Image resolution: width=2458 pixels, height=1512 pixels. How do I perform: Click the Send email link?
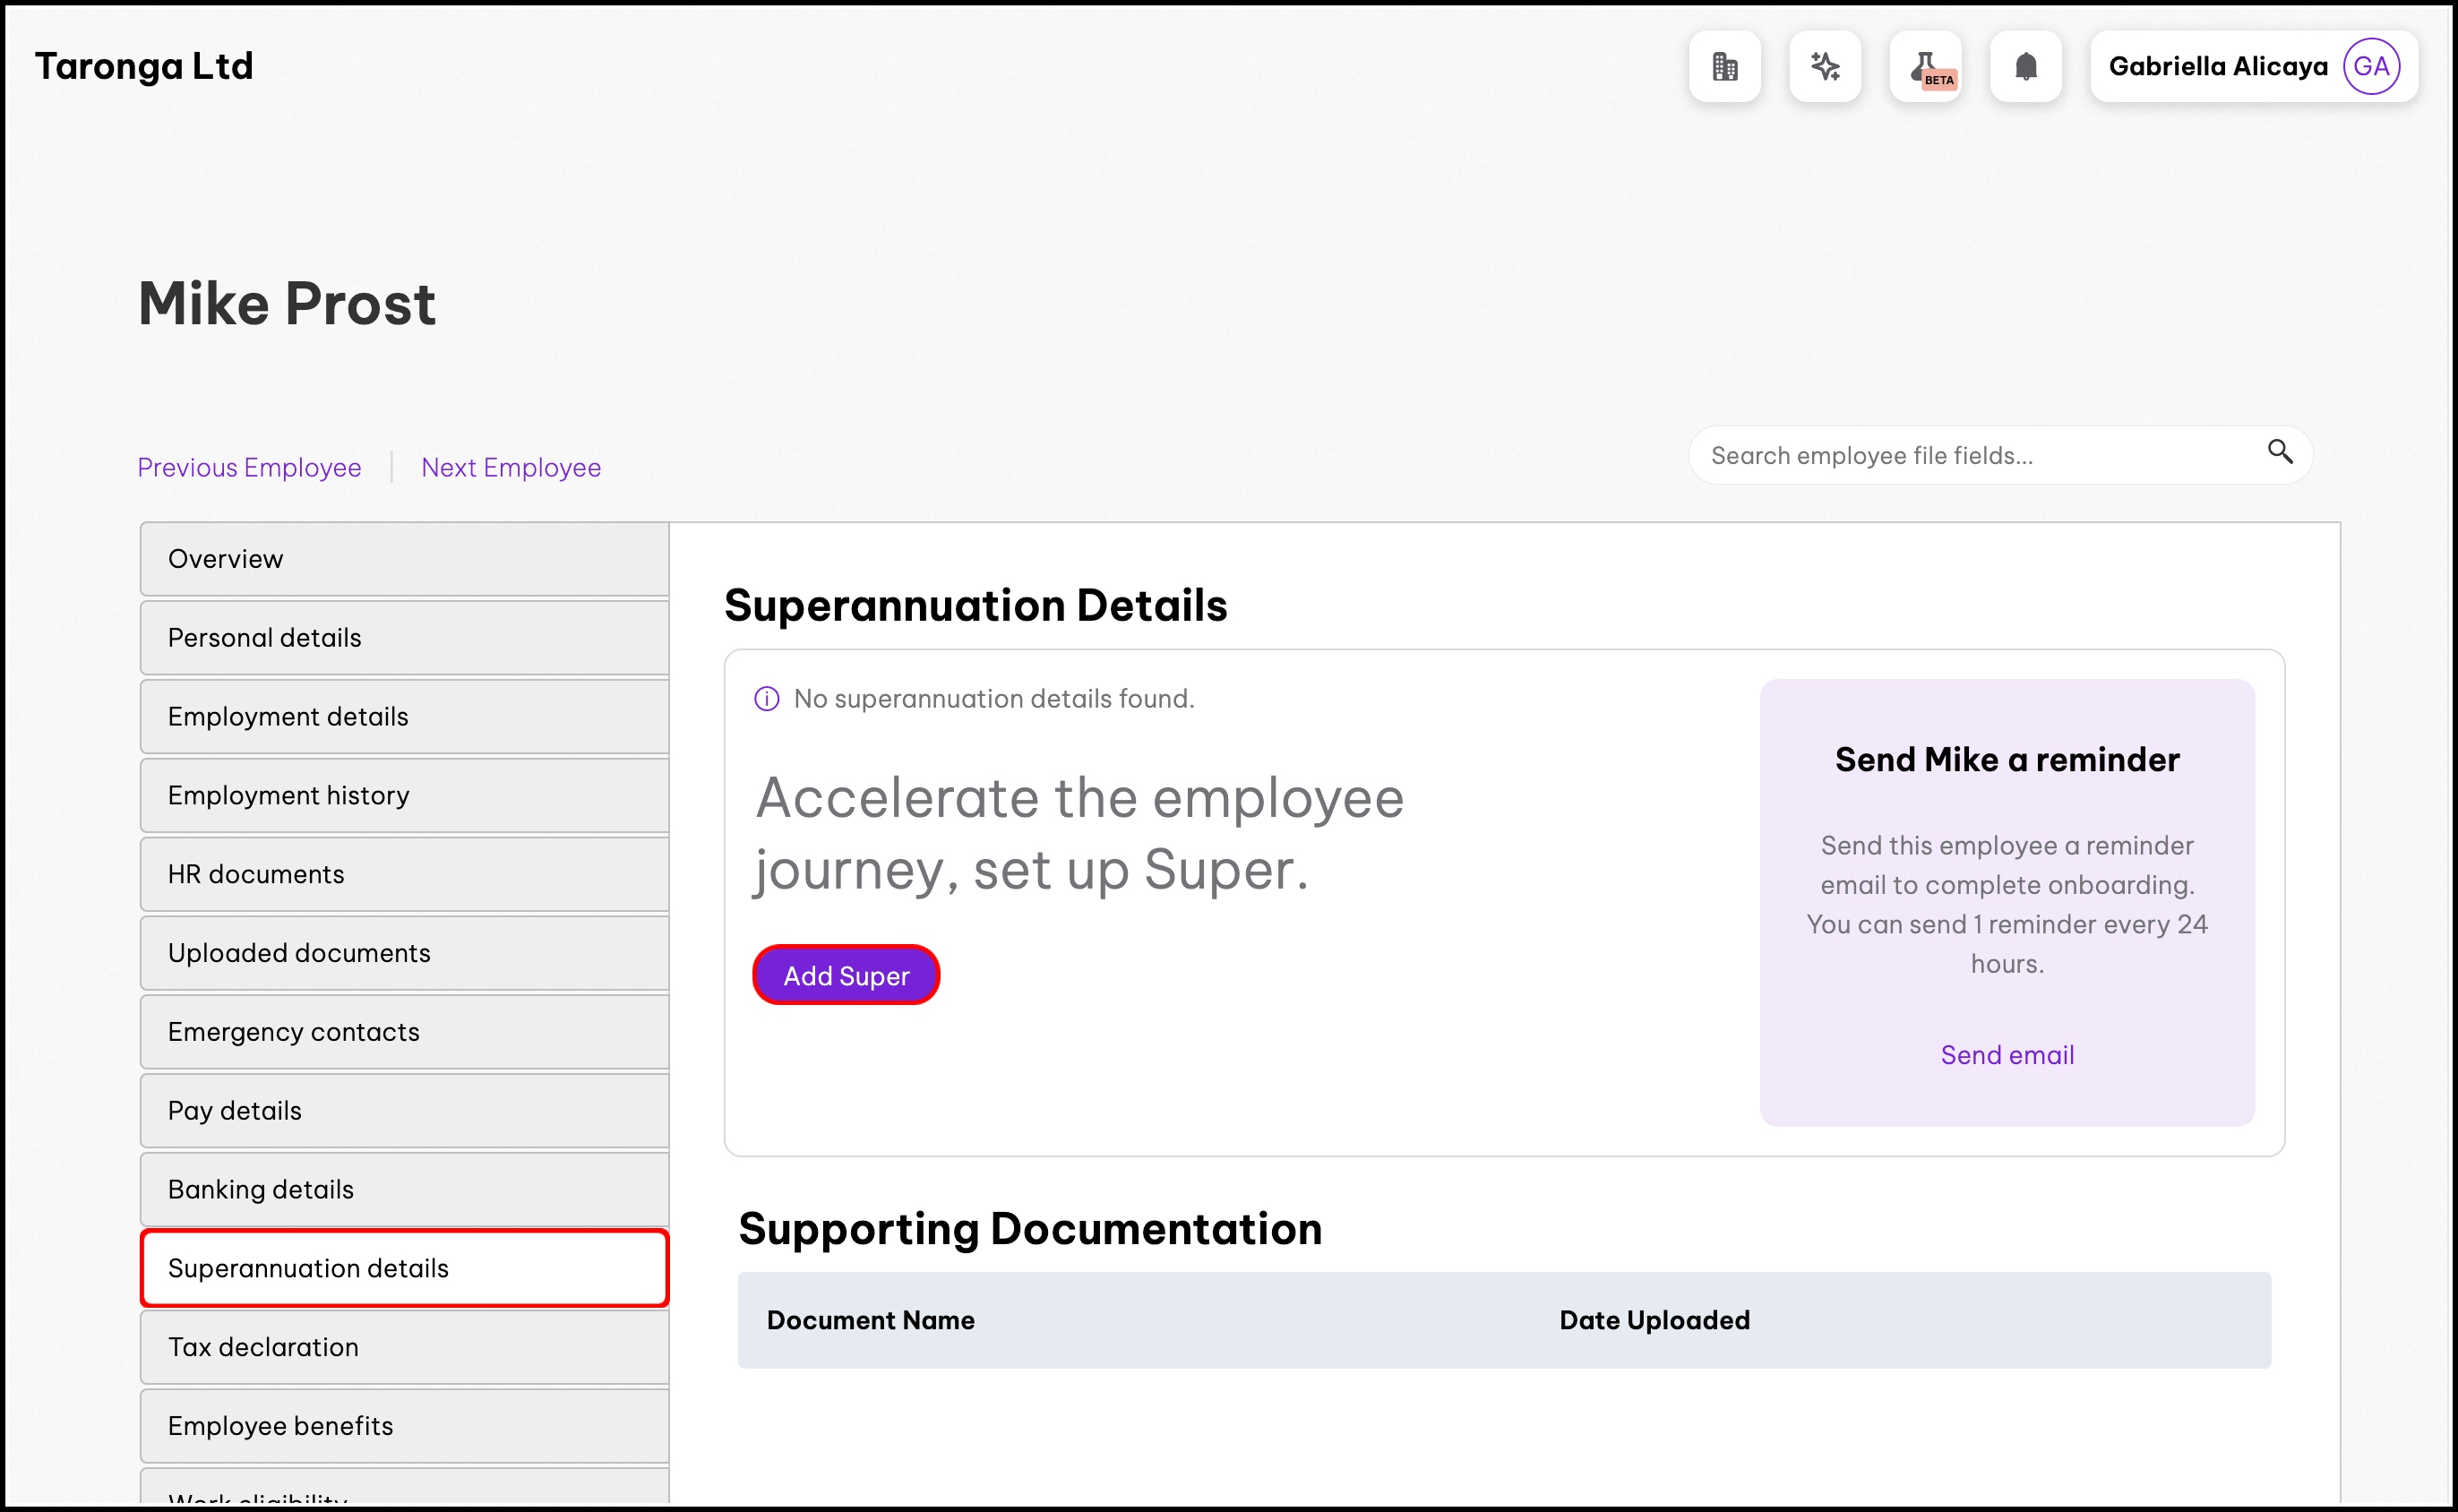(2006, 1055)
